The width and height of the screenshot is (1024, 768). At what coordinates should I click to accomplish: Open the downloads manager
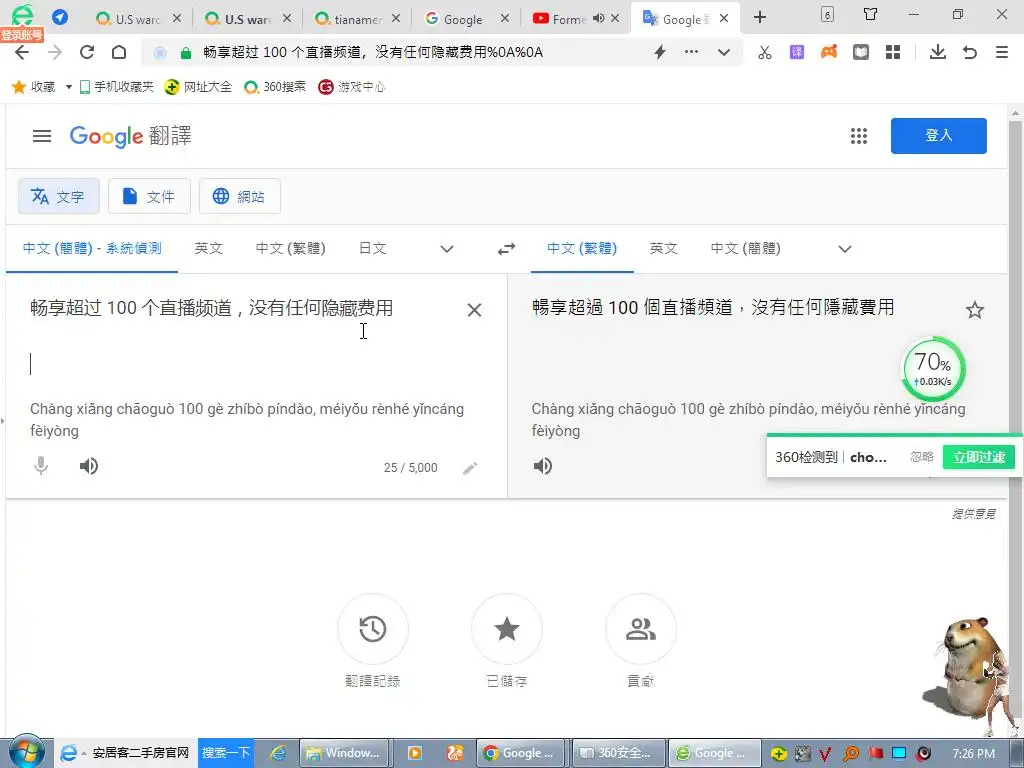tap(938, 52)
